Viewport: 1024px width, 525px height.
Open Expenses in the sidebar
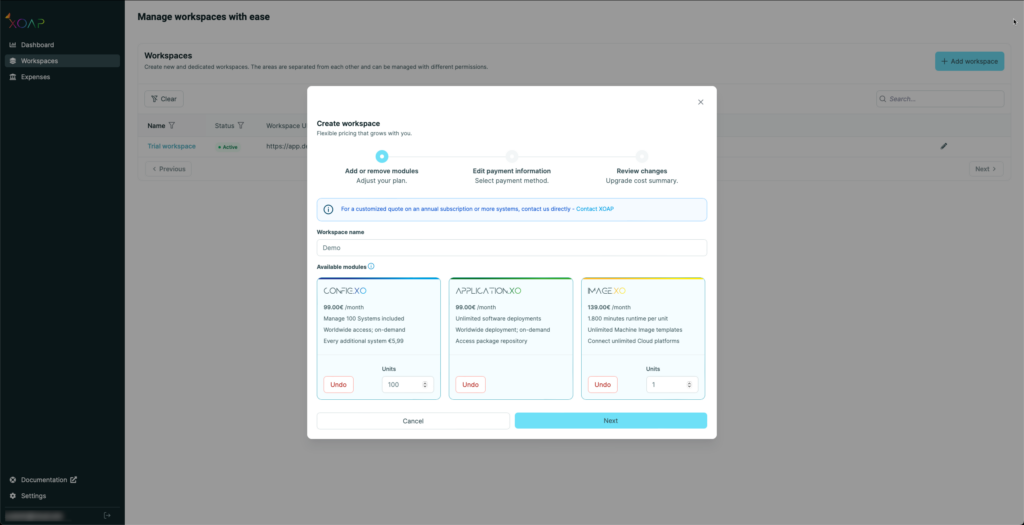(x=35, y=76)
